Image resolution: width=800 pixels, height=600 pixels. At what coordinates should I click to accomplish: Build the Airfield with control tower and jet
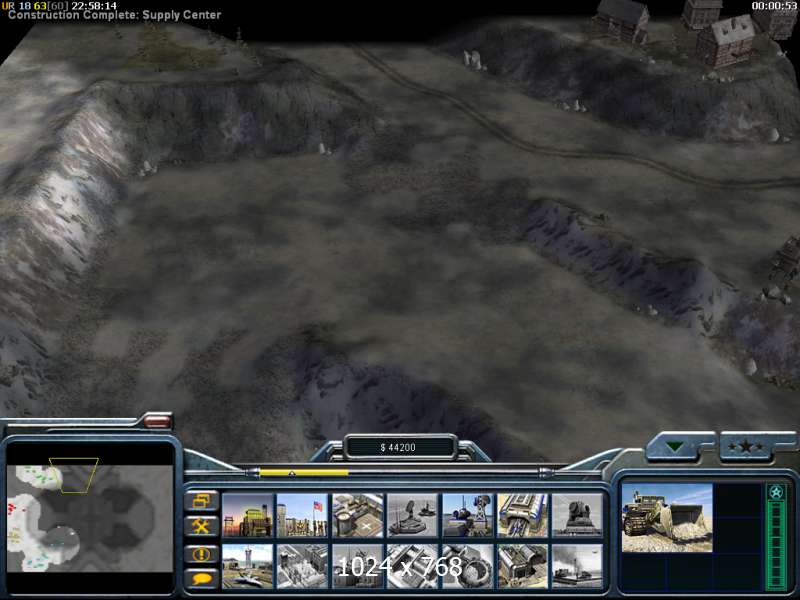pos(248,566)
